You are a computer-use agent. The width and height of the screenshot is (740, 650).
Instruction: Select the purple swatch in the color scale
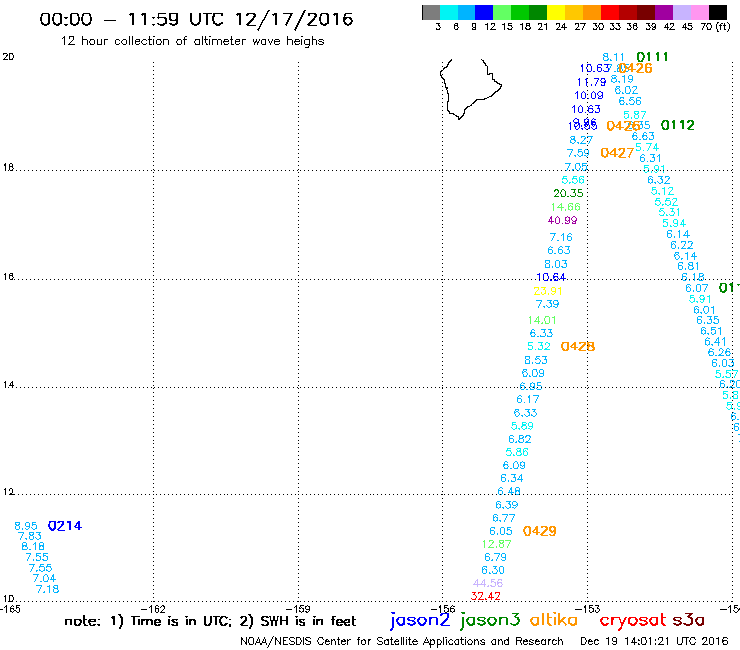coord(663,12)
